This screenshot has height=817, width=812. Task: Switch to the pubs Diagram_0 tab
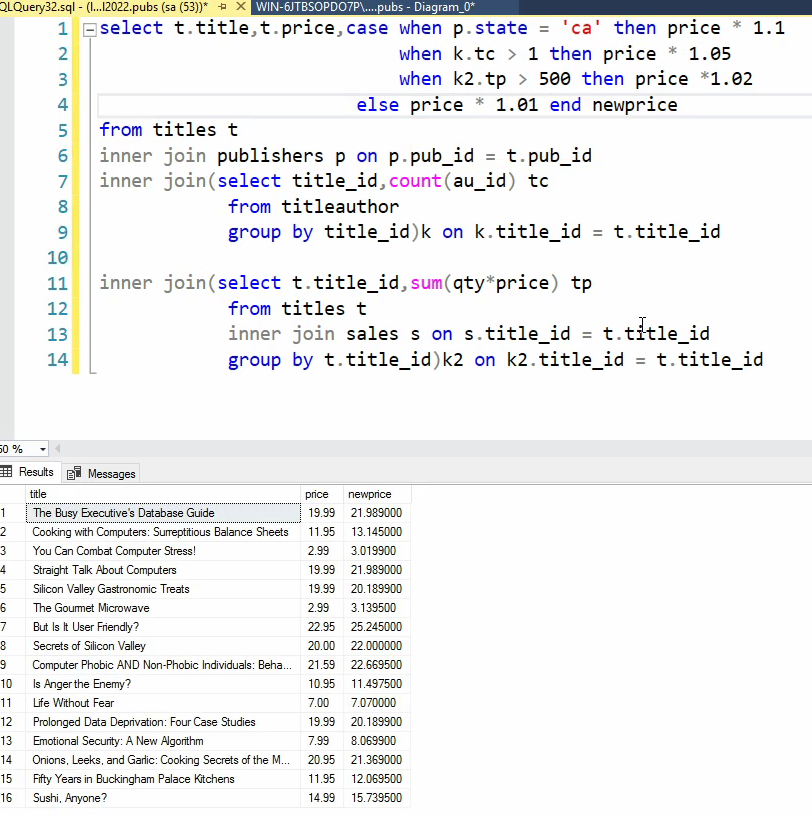(x=365, y=7)
